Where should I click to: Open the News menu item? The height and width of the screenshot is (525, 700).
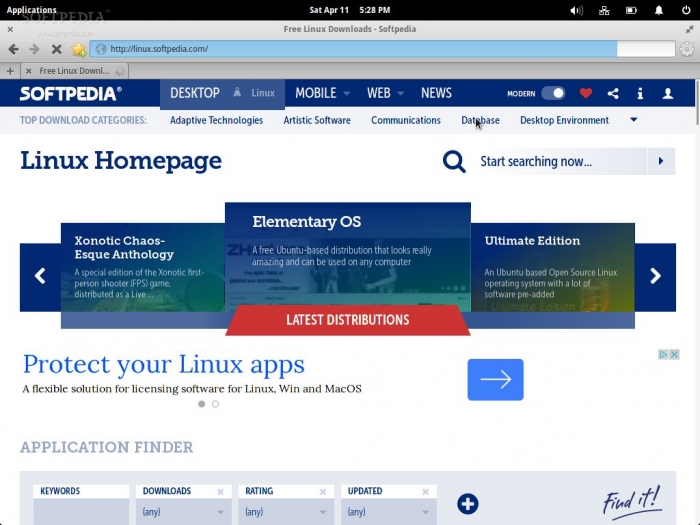(x=436, y=93)
